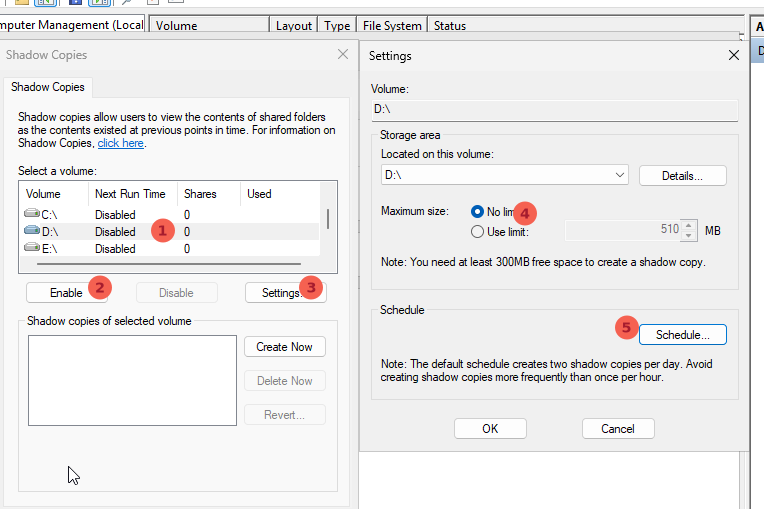Image resolution: width=764 pixels, height=509 pixels.
Task: Choose the No limit radio button
Action: coord(477,212)
